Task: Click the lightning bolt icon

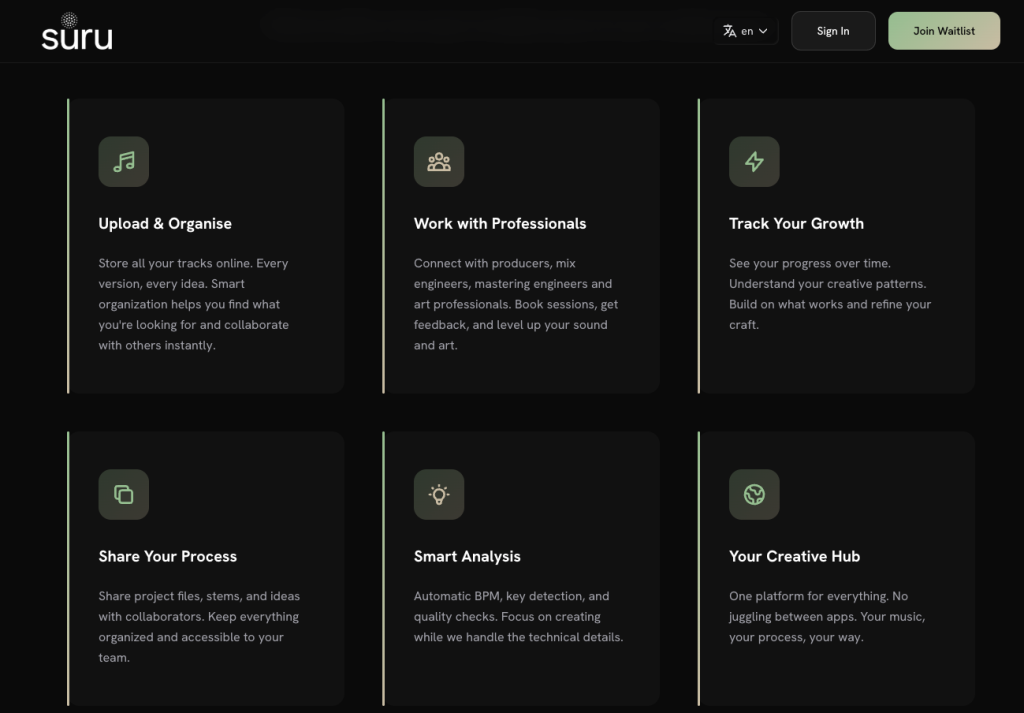Action: pos(754,162)
